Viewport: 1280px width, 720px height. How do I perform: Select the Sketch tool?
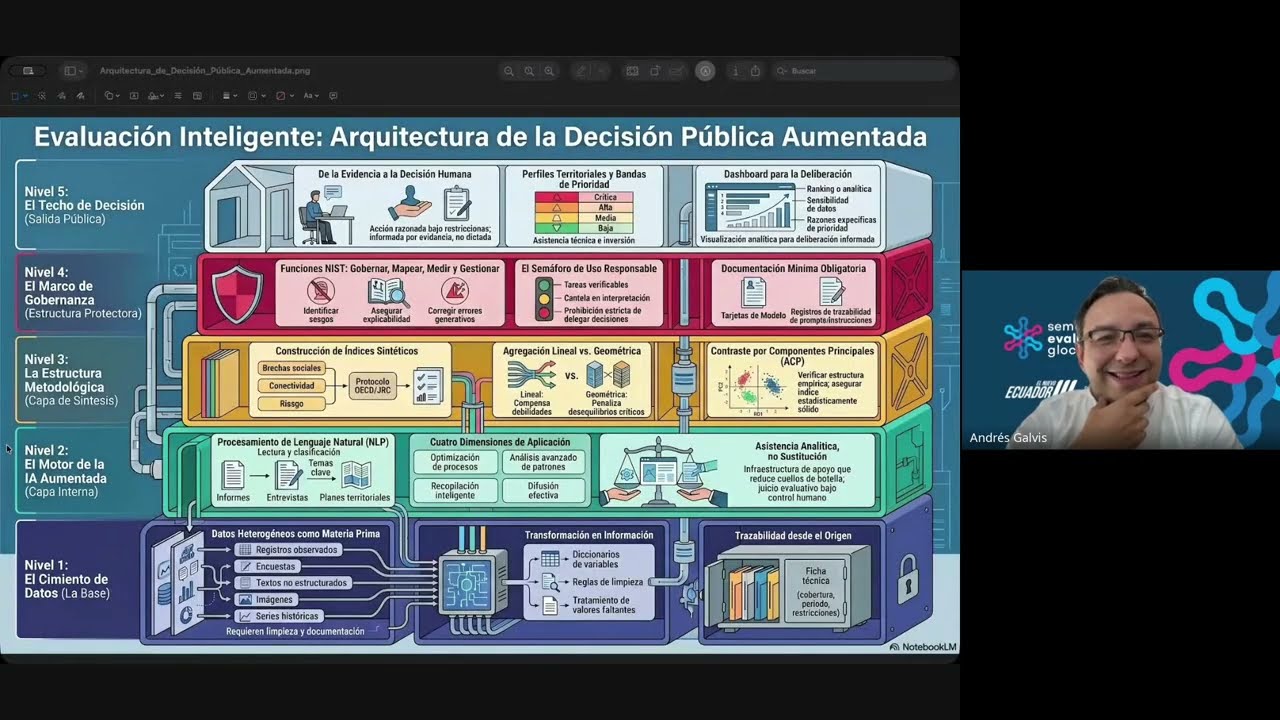[x=61, y=96]
